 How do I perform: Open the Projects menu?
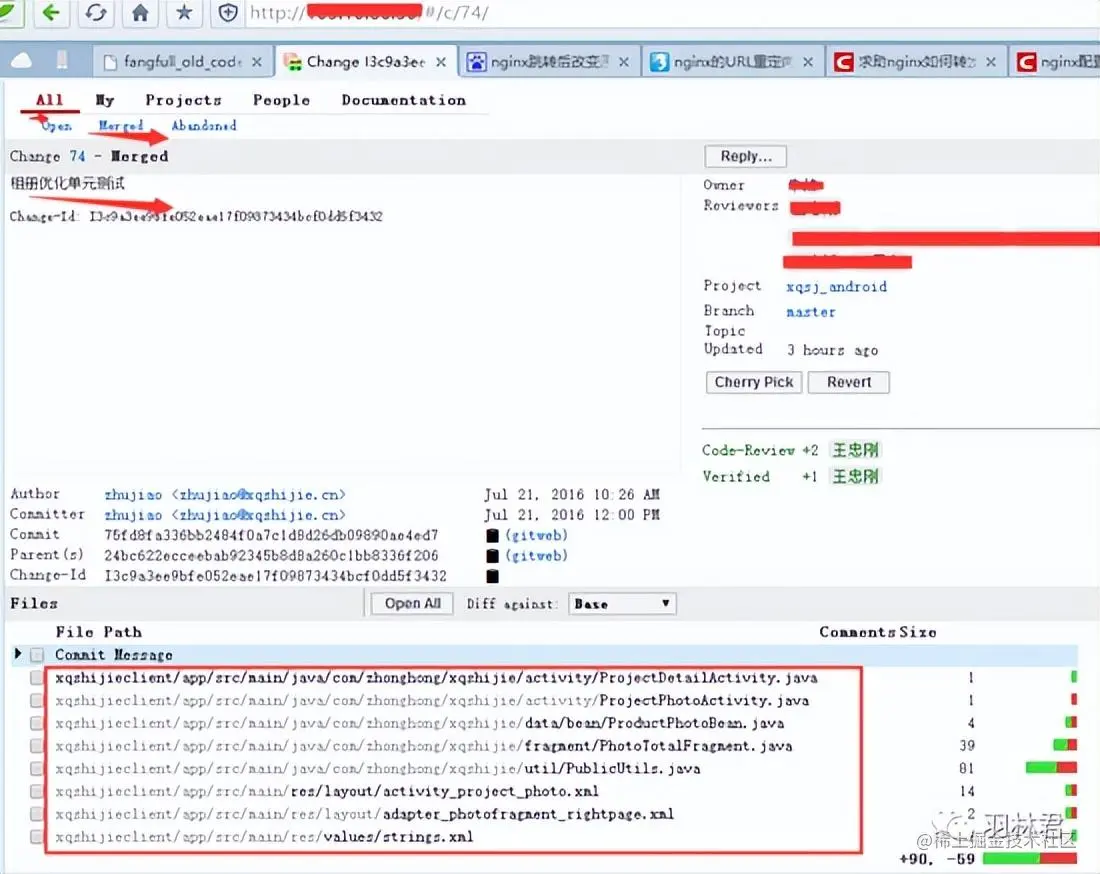click(183, 100)
